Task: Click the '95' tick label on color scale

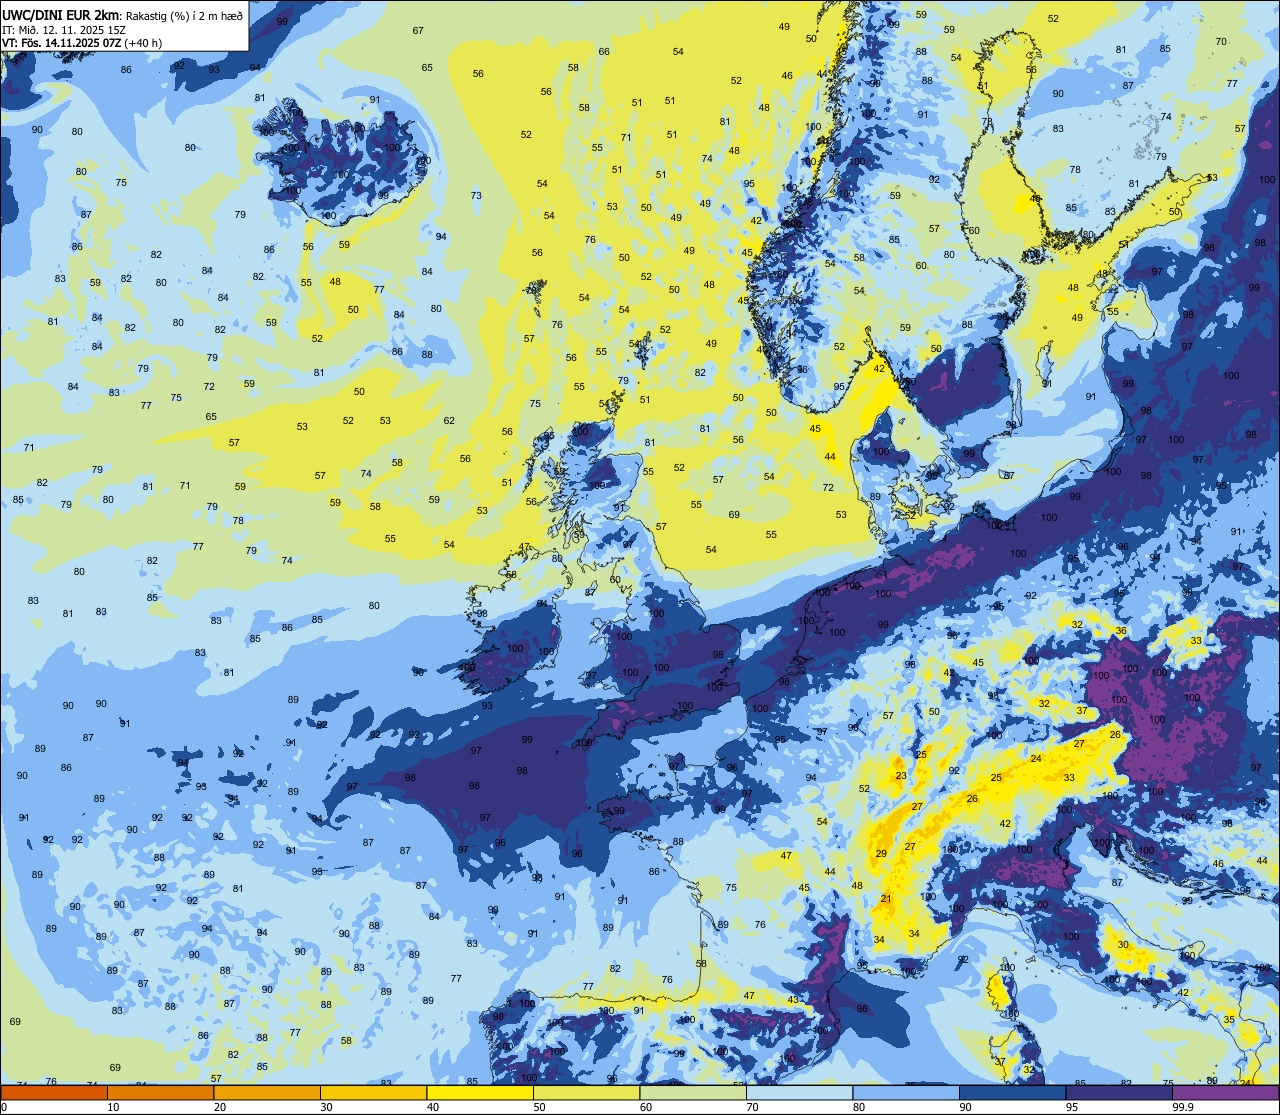Action: point(1072,1107)
